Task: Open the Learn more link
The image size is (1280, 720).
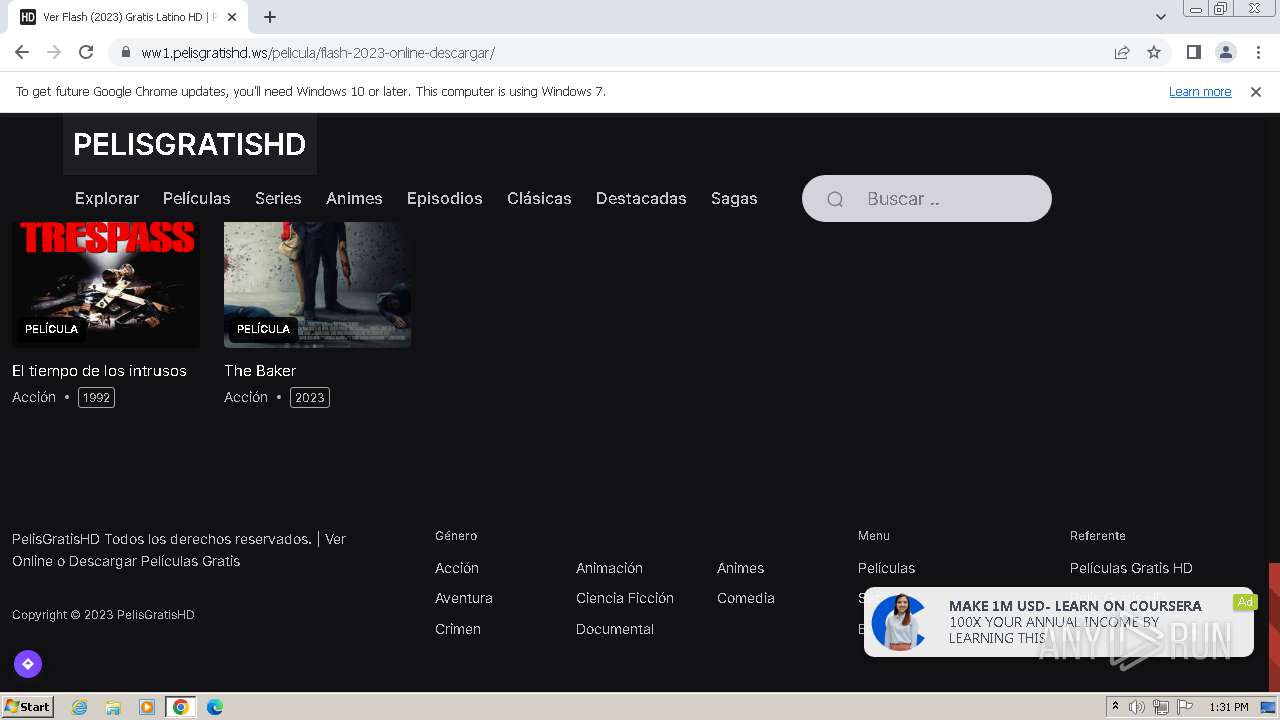Action: pyautogui.click(x=1200, y=91)
